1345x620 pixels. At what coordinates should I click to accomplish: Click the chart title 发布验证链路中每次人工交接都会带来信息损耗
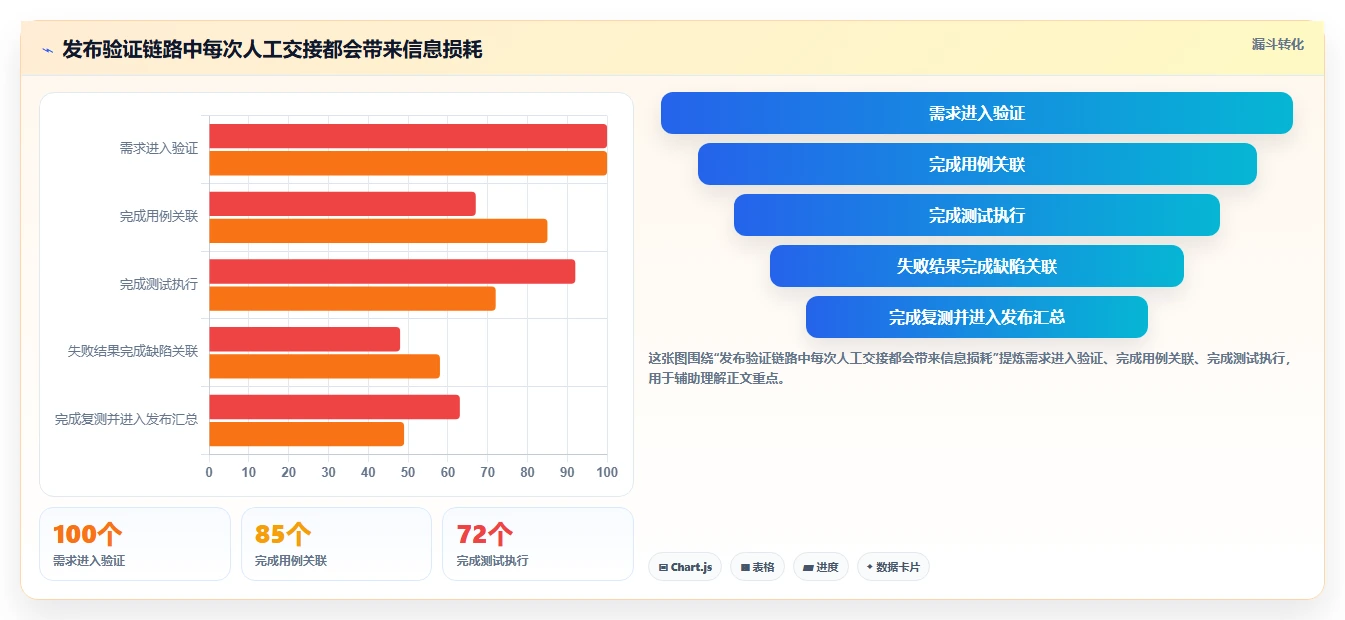[x=272, y=50]
